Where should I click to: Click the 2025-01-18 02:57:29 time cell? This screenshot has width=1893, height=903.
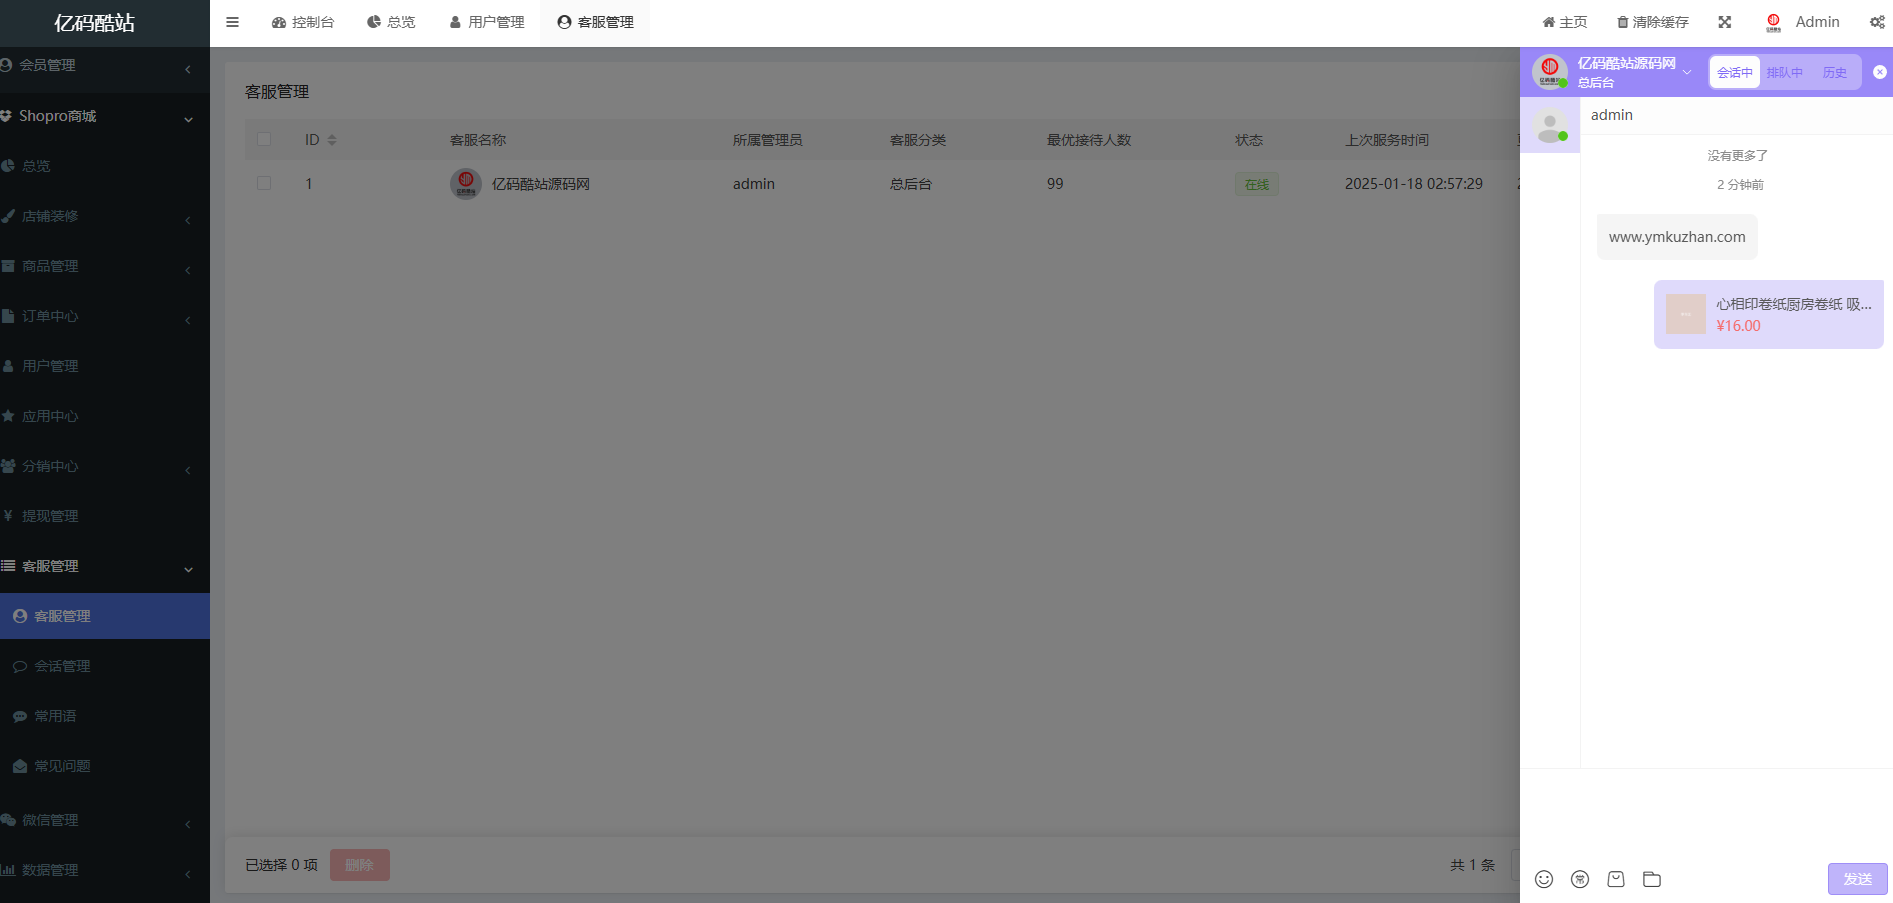click(1414, 184)
